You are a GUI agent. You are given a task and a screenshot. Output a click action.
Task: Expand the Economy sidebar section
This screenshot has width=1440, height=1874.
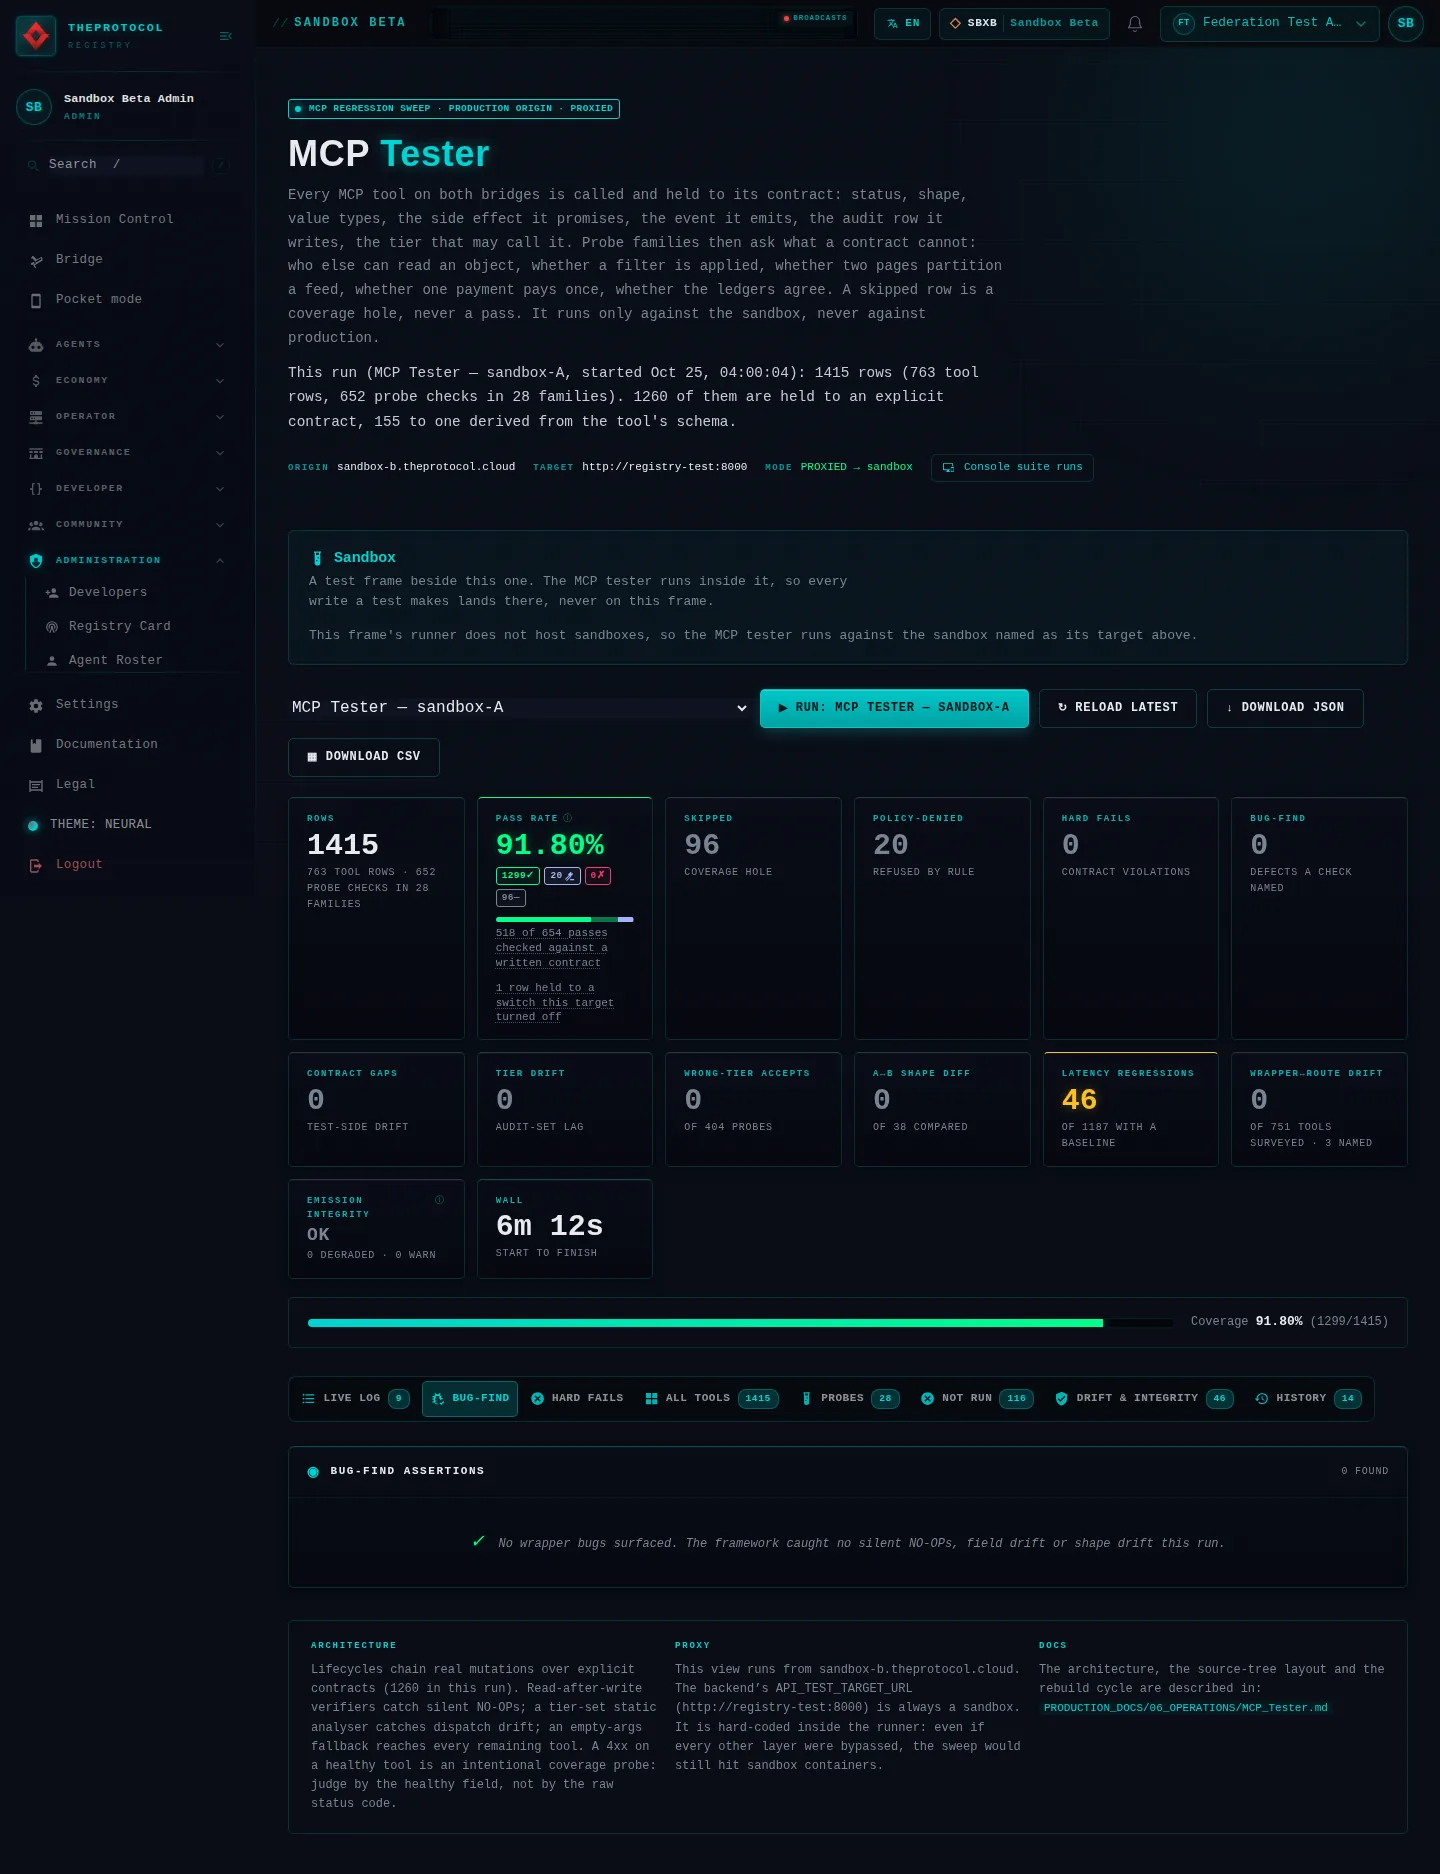127,380
